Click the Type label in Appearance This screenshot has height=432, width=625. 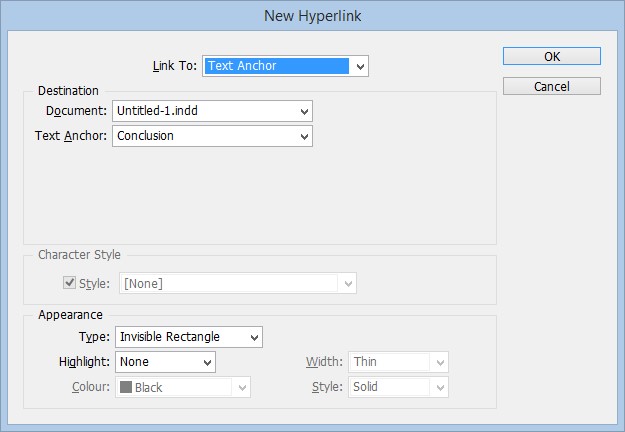pos(94,337)
